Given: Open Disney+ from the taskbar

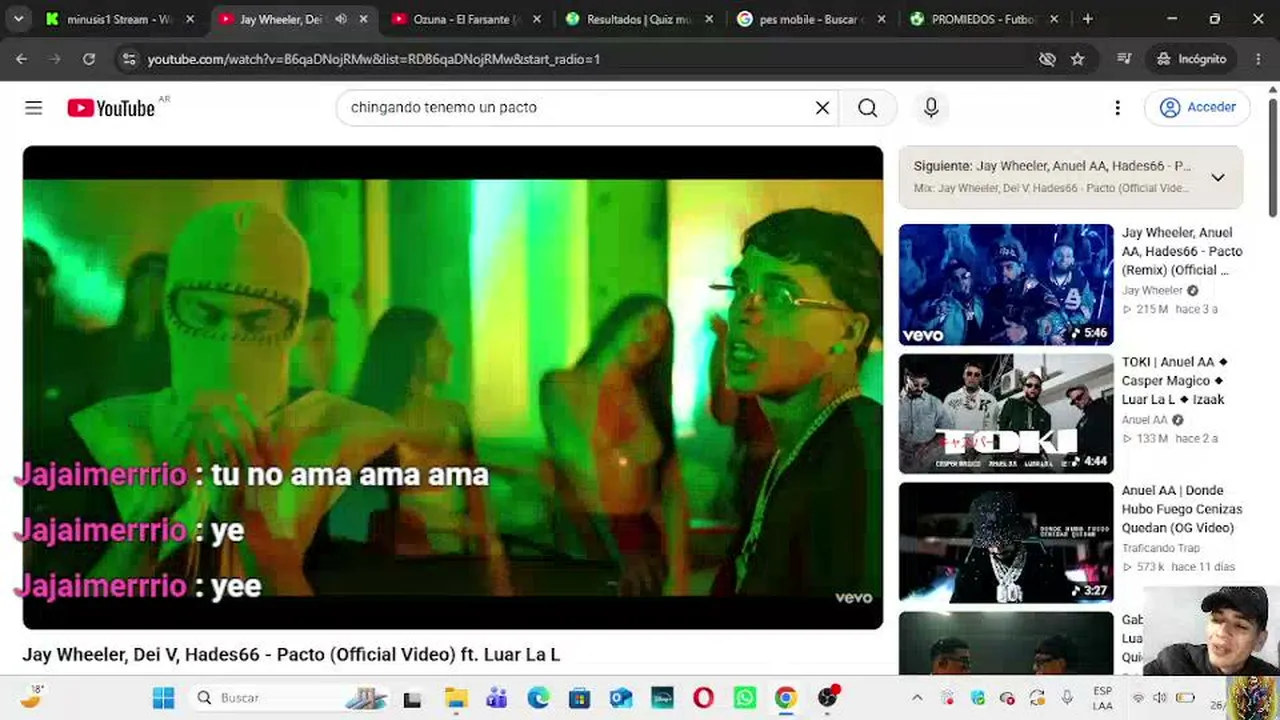Looking at the screenshot, I should pos(662,698).
